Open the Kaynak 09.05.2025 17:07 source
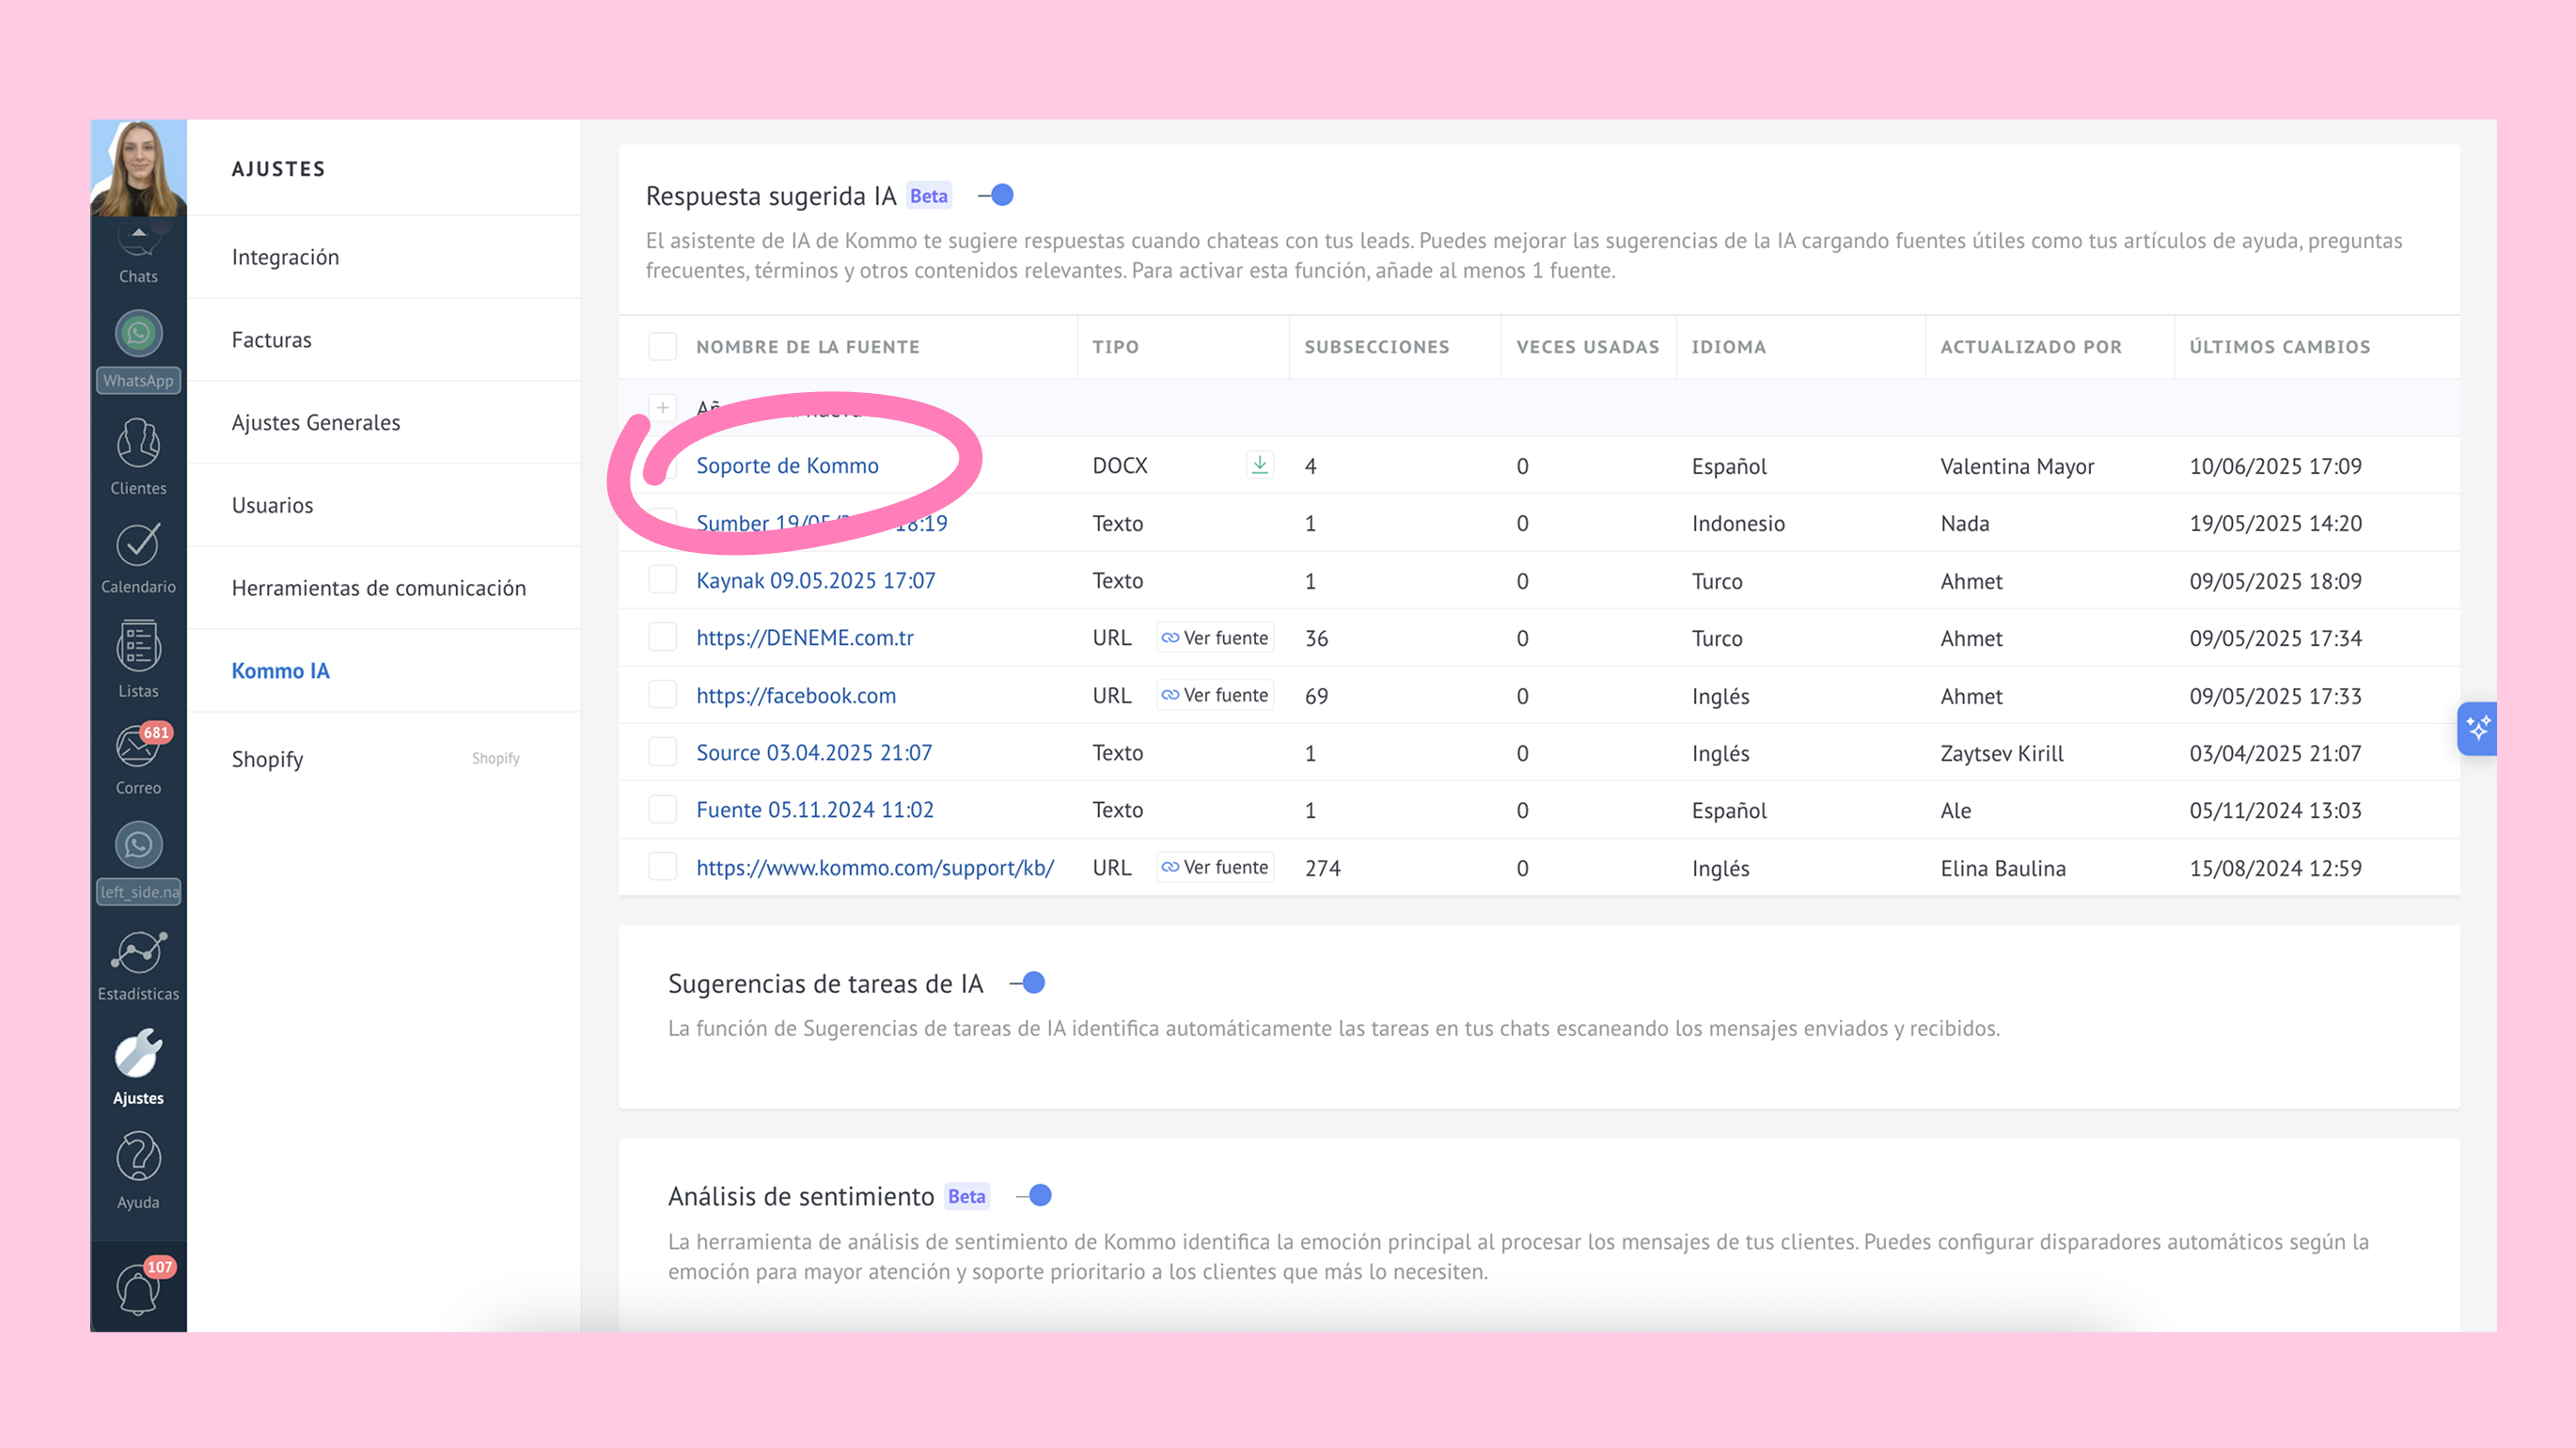The width and height of the screenshot is (2576, 1448). point(815,580)
